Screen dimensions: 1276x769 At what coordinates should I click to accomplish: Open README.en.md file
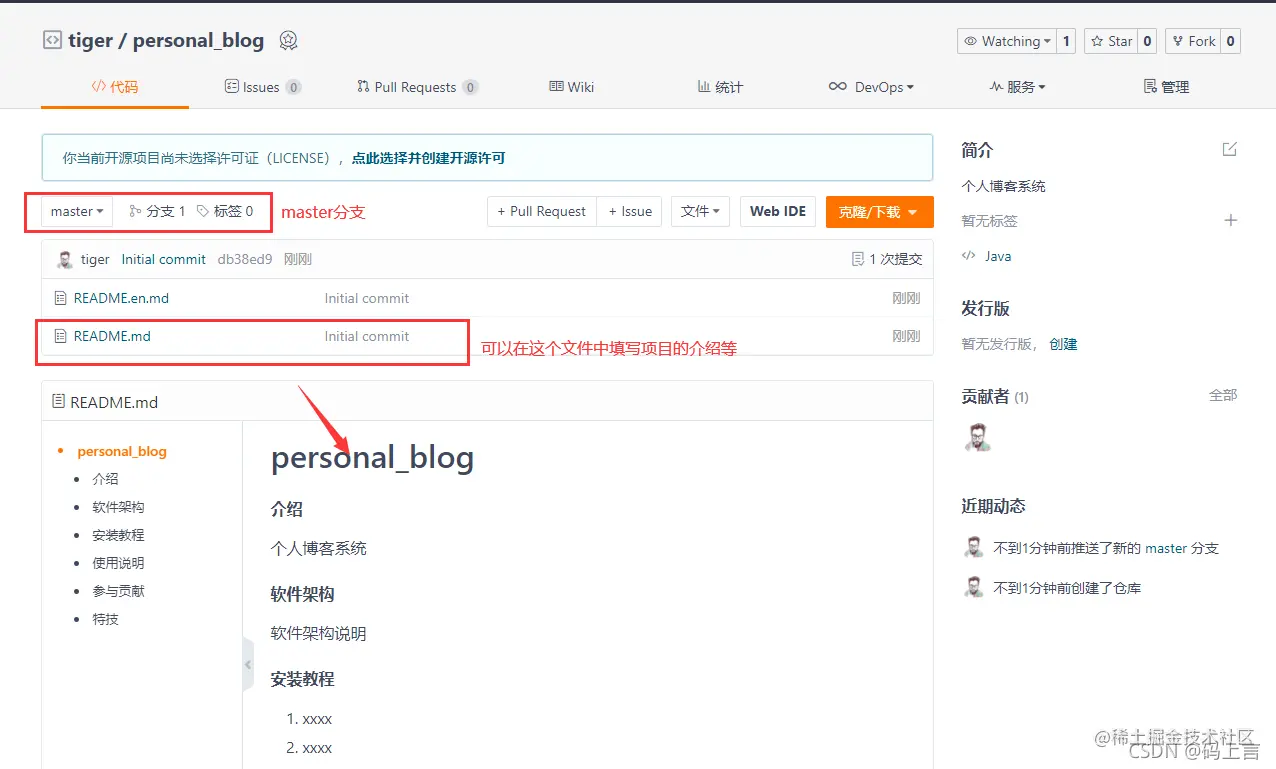tap(121, 298)
